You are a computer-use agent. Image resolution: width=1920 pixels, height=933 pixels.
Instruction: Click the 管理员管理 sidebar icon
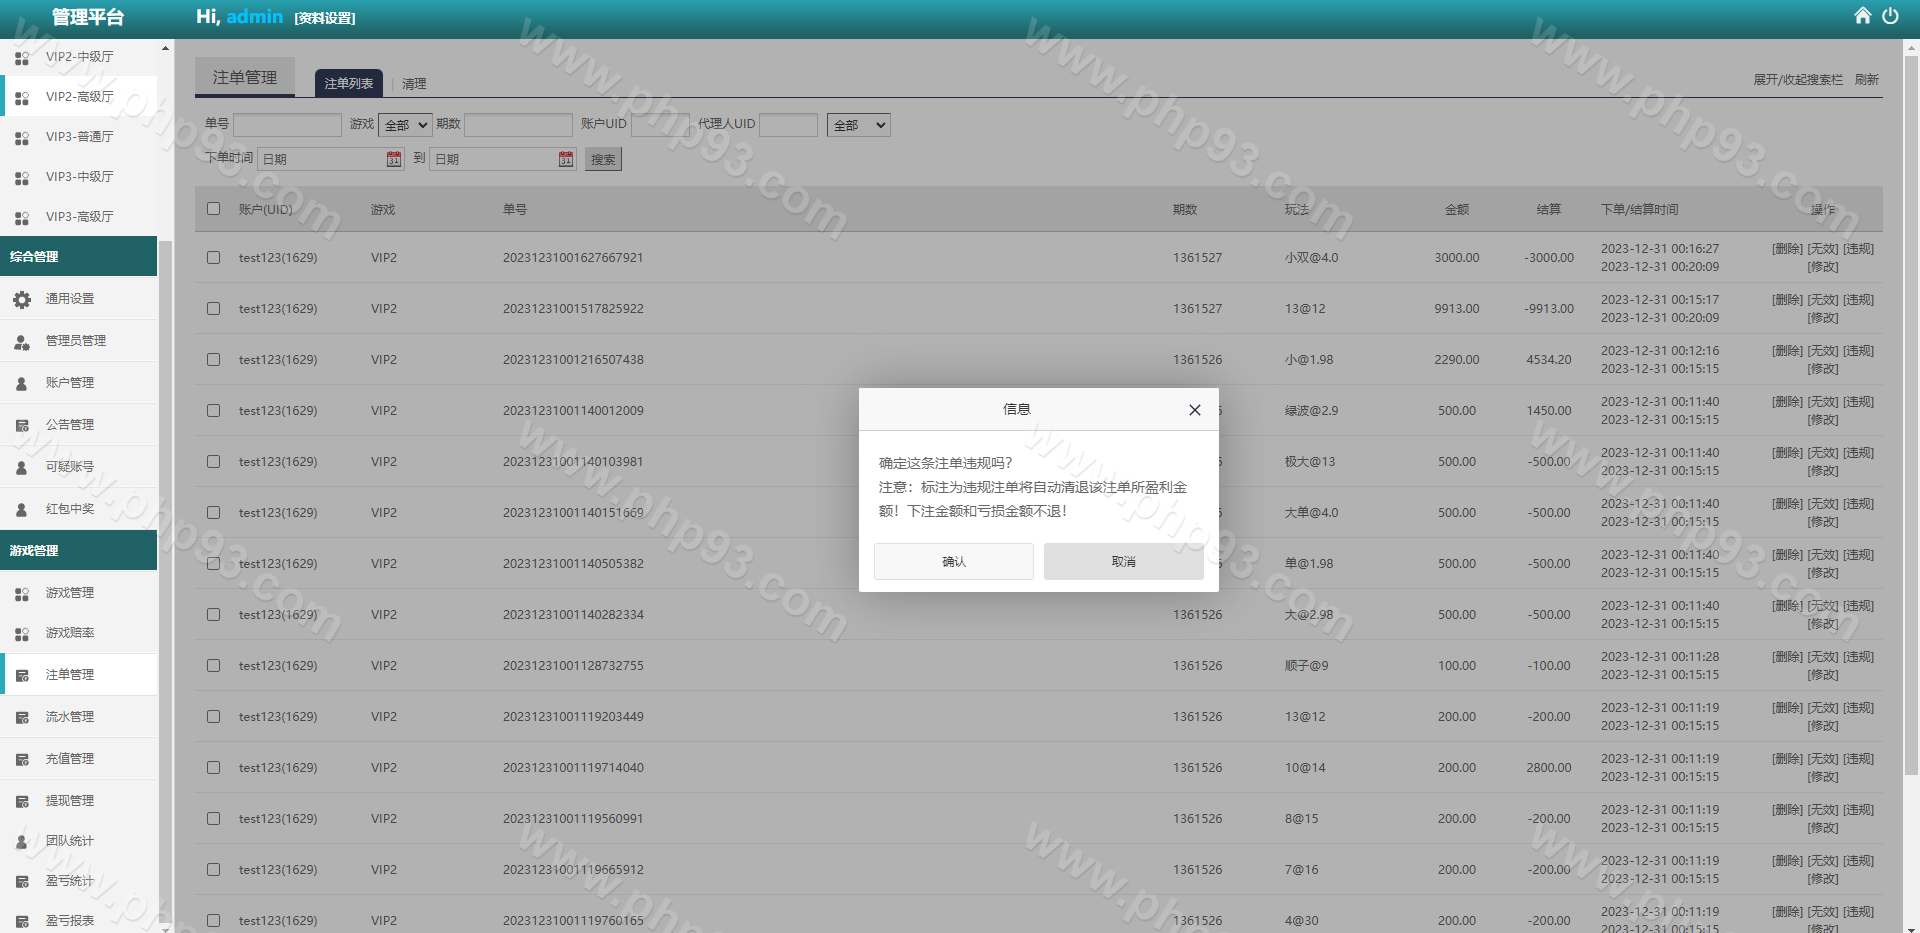(x=22, y=341)
